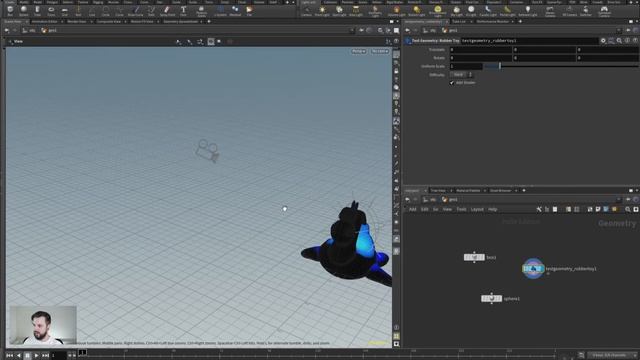Select the box1 node
The height and width of the screenshot is (360, 640).
tap(474, 258)
